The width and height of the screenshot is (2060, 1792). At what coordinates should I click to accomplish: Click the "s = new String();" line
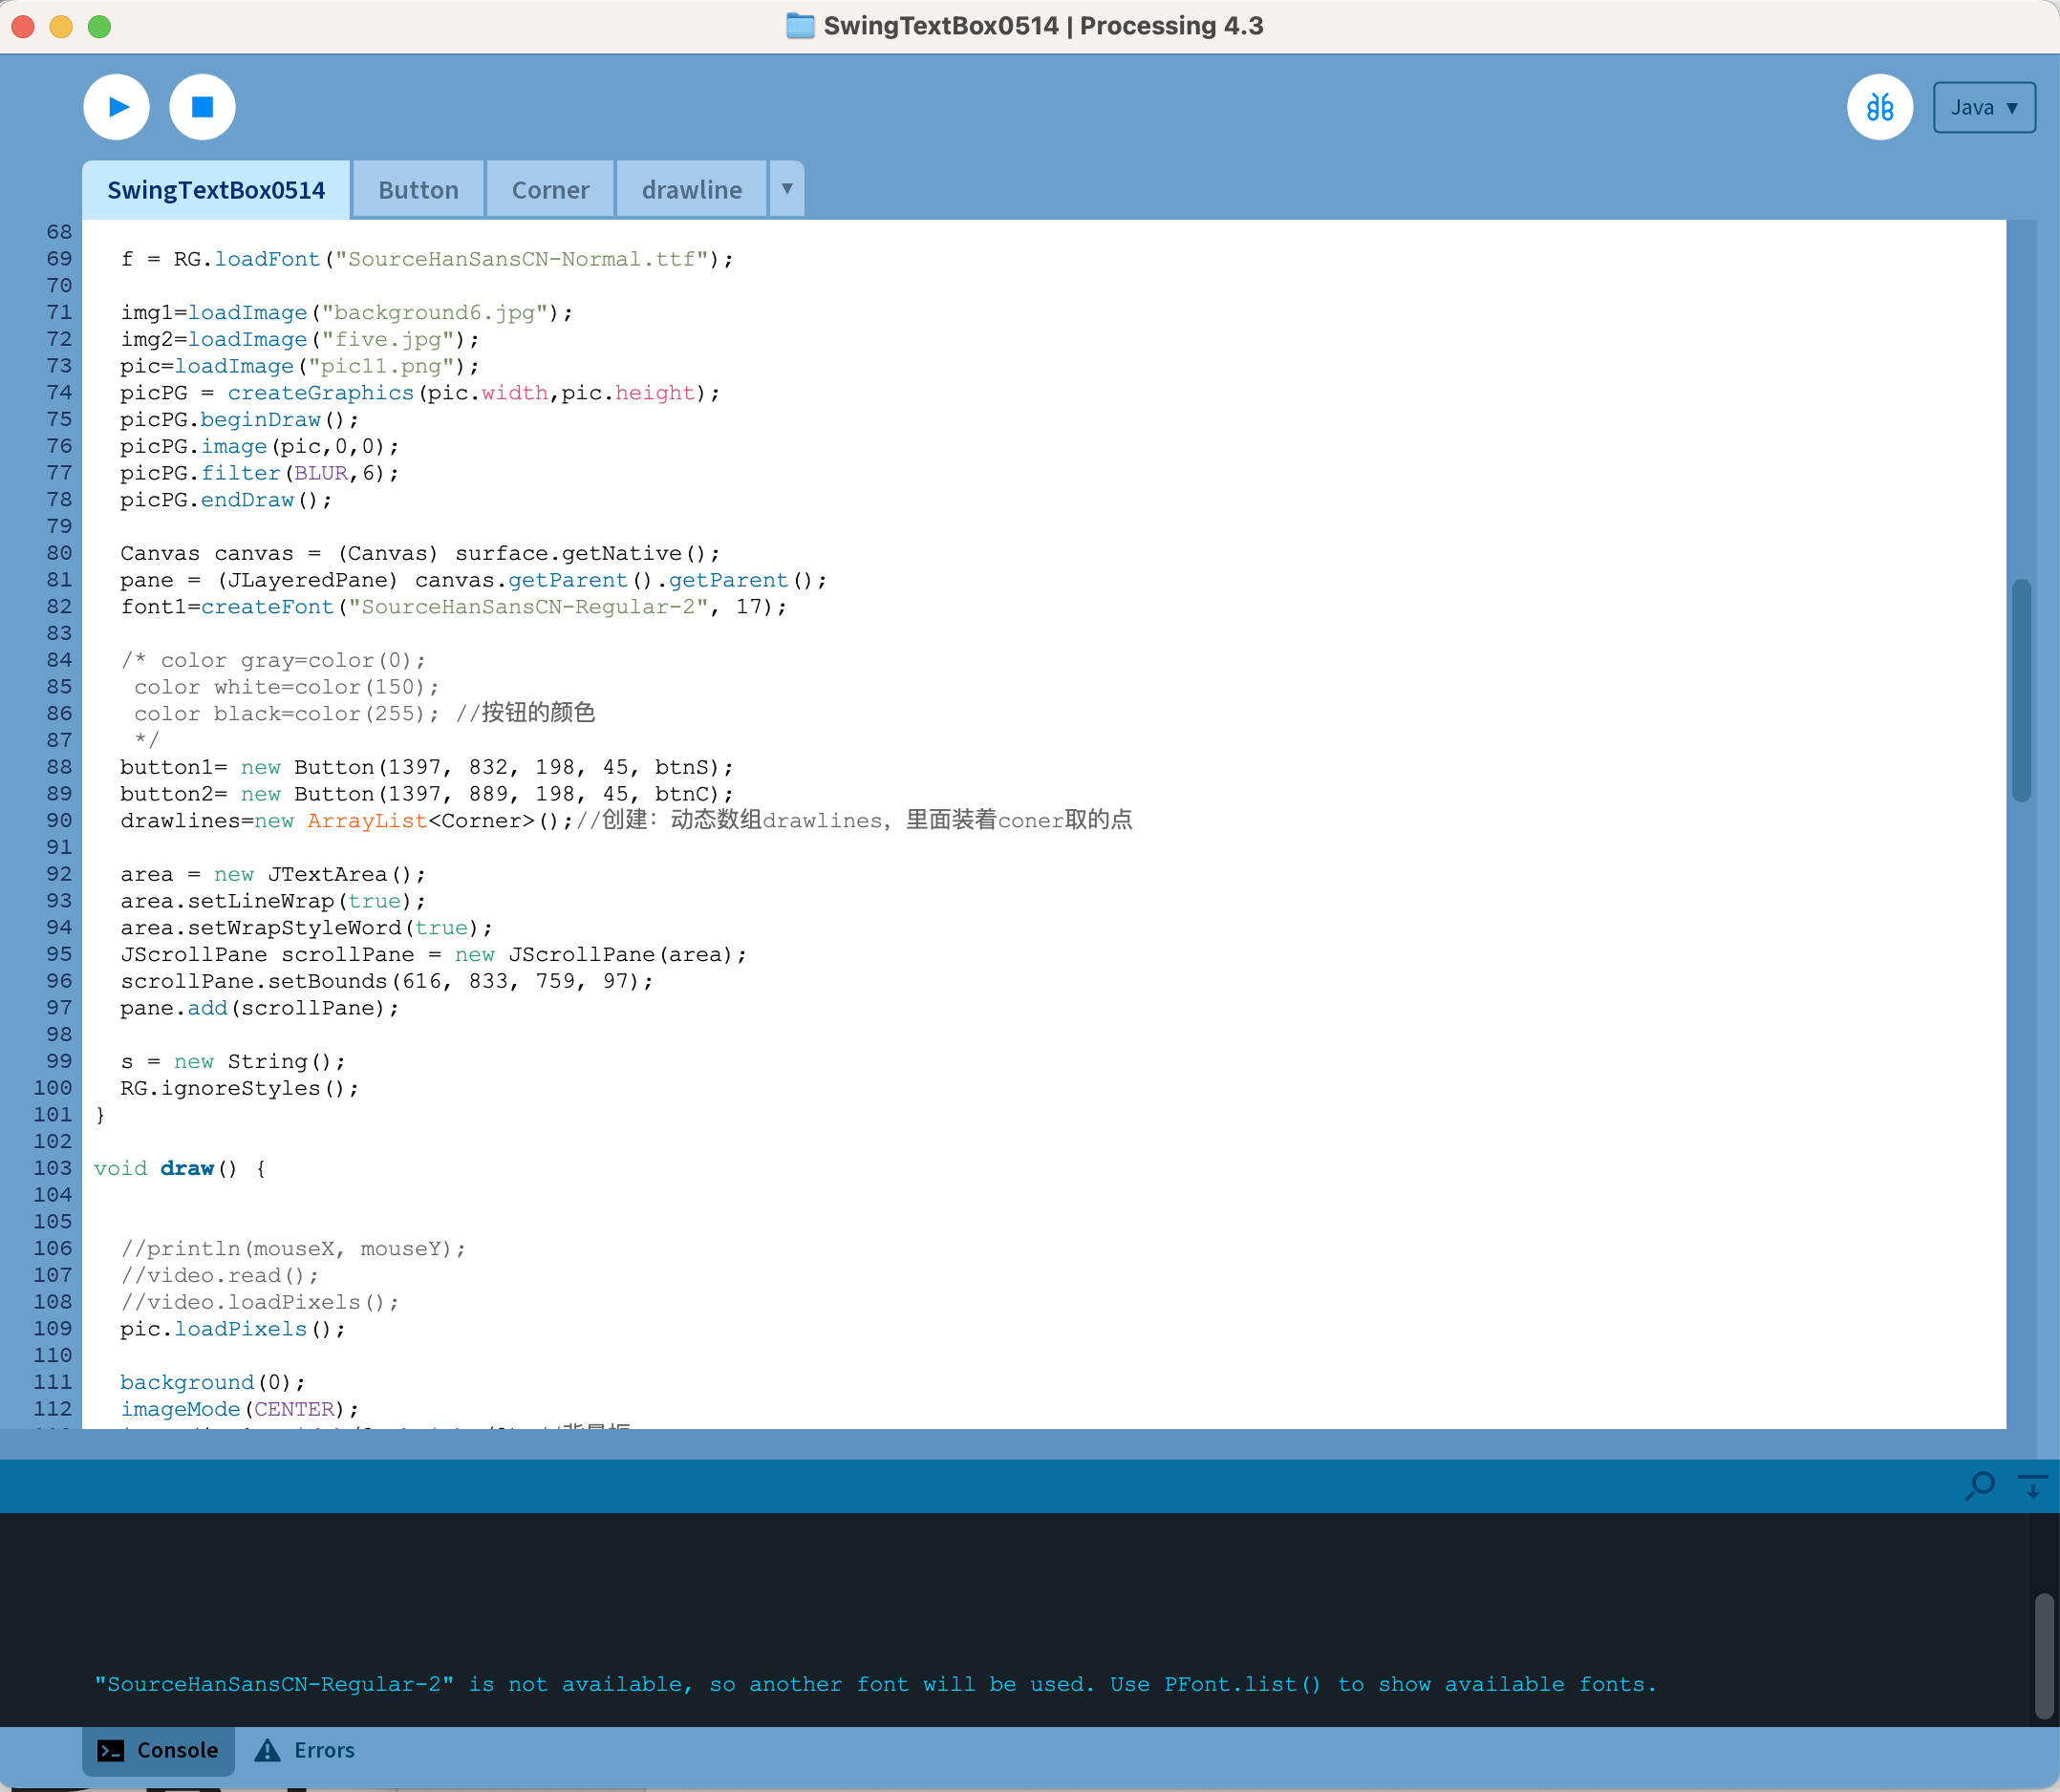point(233,1061)
